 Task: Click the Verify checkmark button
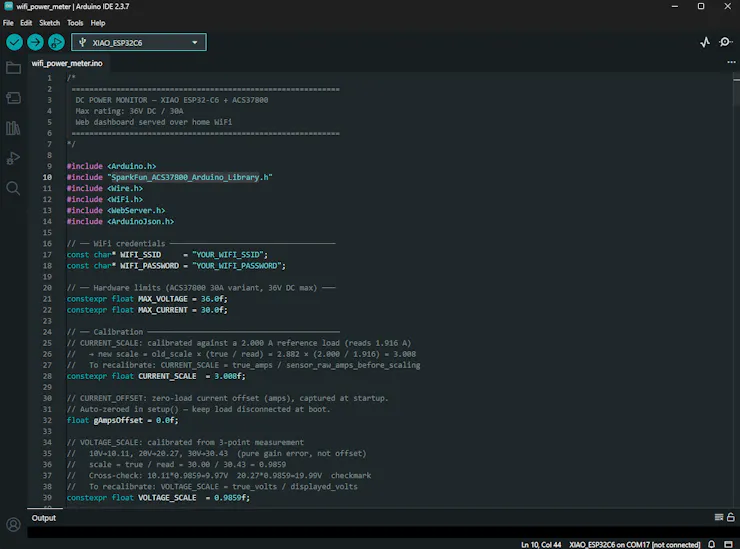[x=15, y=42]
